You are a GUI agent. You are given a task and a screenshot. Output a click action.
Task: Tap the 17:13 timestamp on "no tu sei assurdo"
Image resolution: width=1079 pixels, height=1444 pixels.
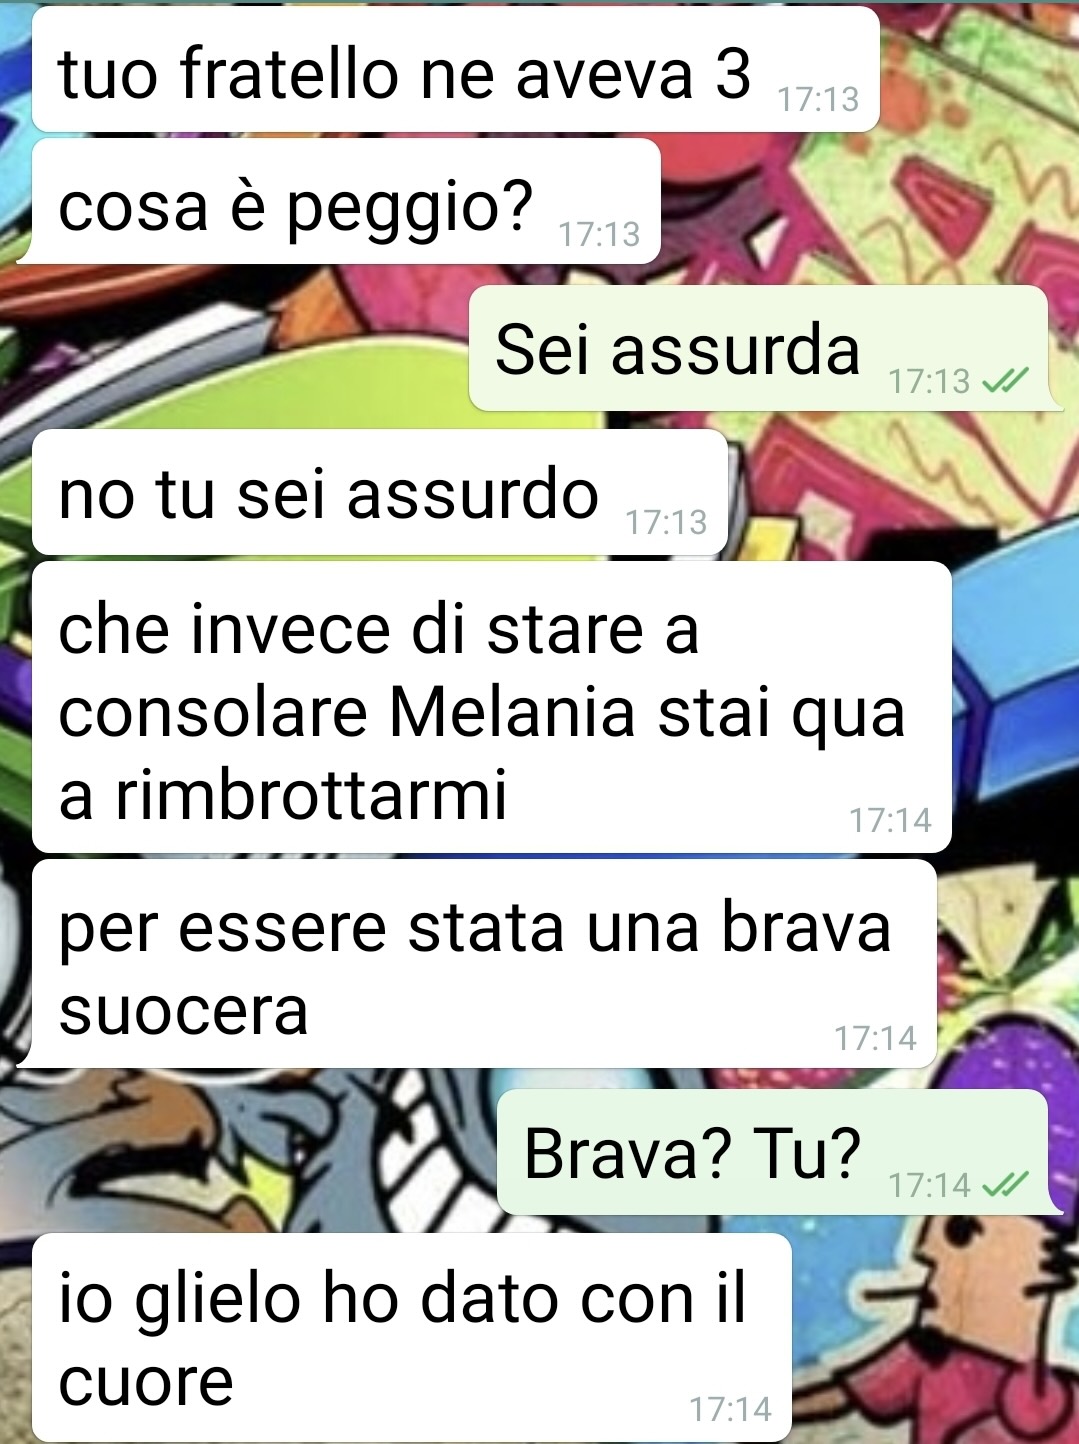[x=666, y=522]
